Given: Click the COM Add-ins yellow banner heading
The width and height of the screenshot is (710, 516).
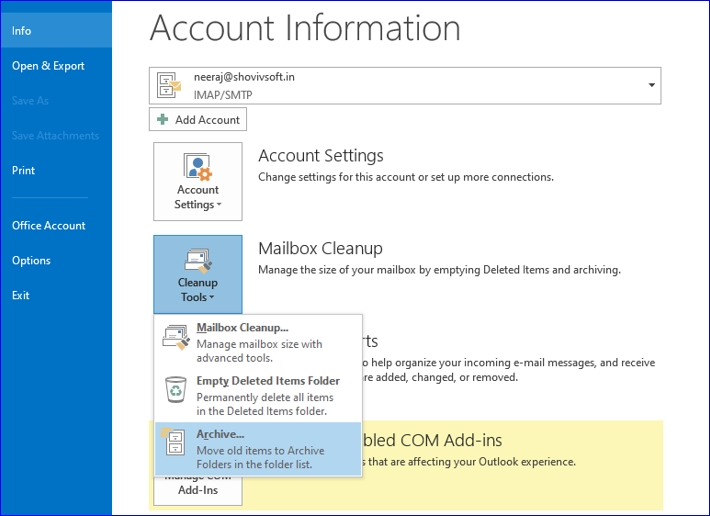Looking at the screenshot, I should tap(432, 440).
